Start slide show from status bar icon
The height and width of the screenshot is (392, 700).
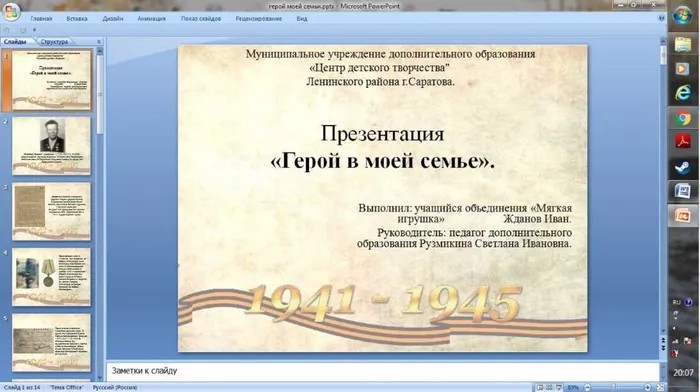pos(558,388)
